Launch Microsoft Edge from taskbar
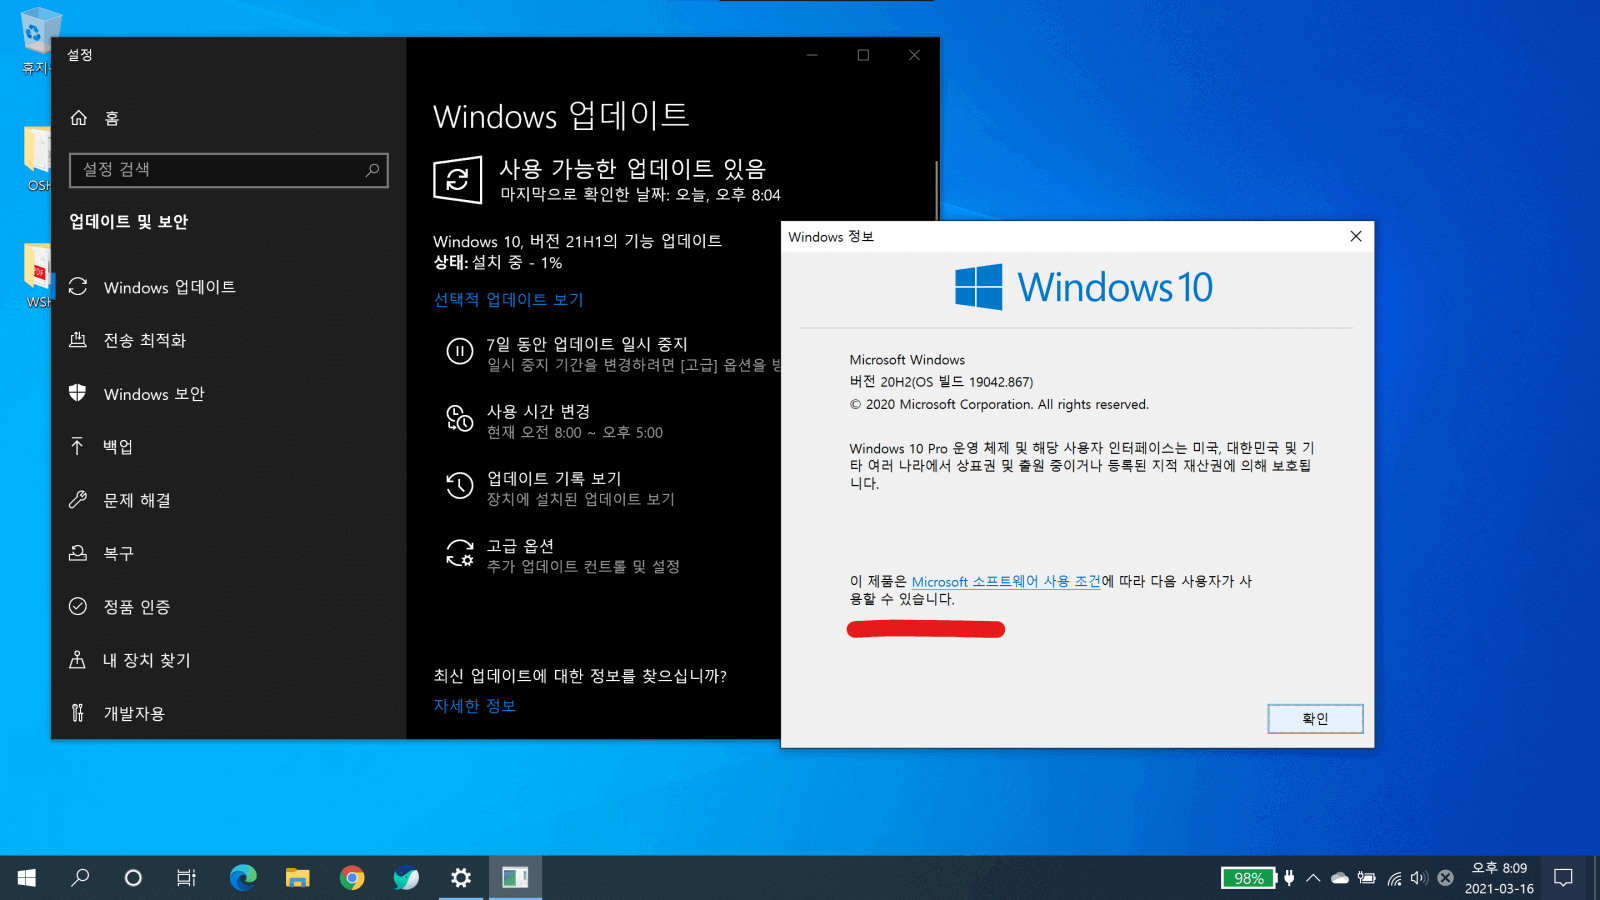Screen dimensions: 1600x900 click(243, 878)
